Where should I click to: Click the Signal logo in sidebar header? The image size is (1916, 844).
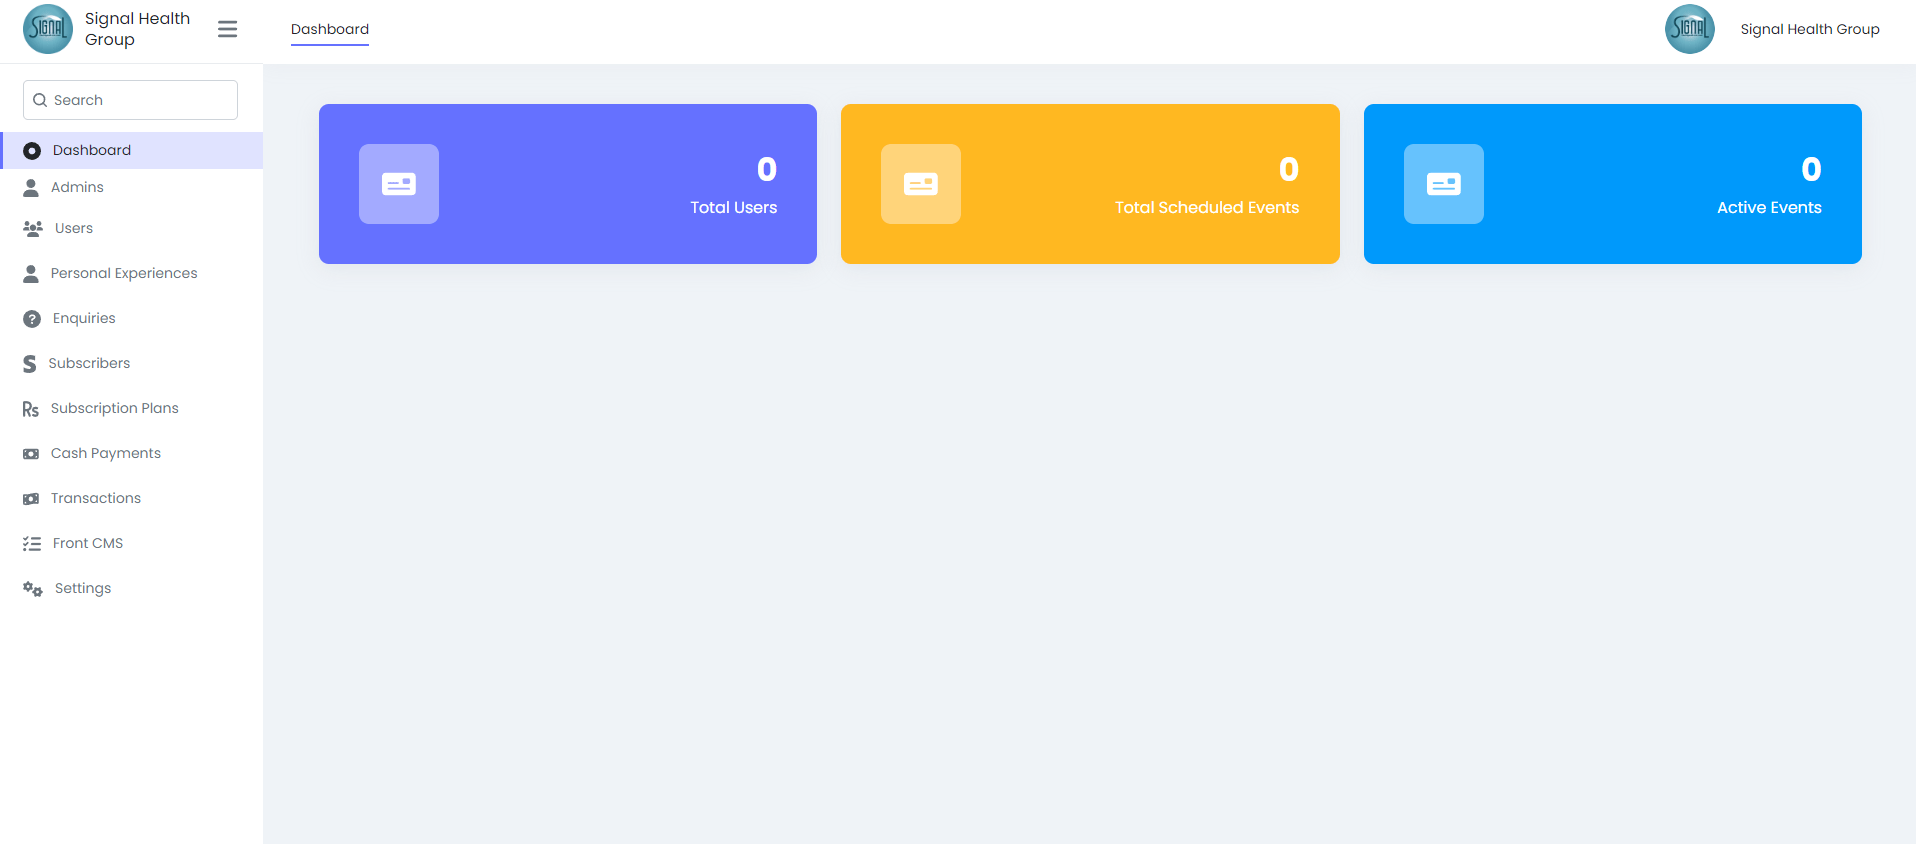click(x=48, y=29)
